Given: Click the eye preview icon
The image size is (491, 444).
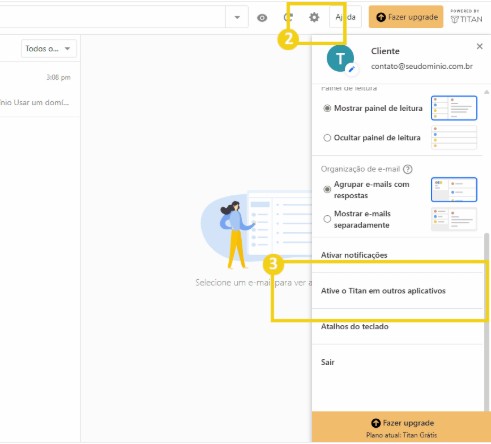Looking at the screenshot, I should [x=262, y=18].
